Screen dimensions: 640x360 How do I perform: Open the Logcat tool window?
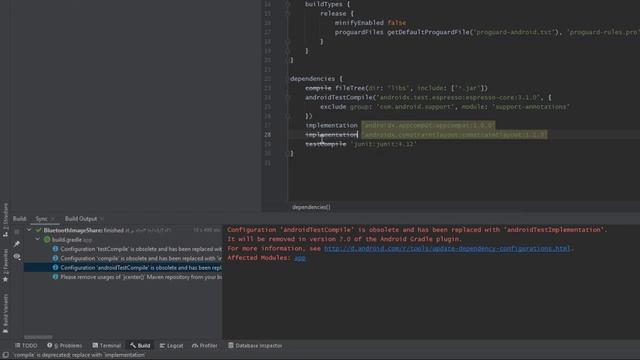click(171, 346)
